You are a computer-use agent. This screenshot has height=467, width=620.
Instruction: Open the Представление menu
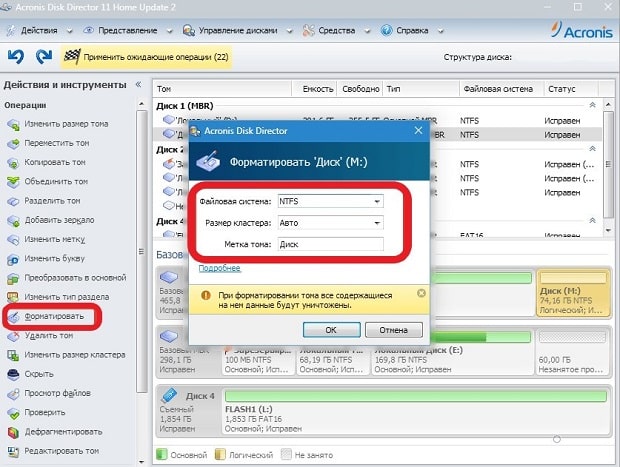(x=128, y=30)
